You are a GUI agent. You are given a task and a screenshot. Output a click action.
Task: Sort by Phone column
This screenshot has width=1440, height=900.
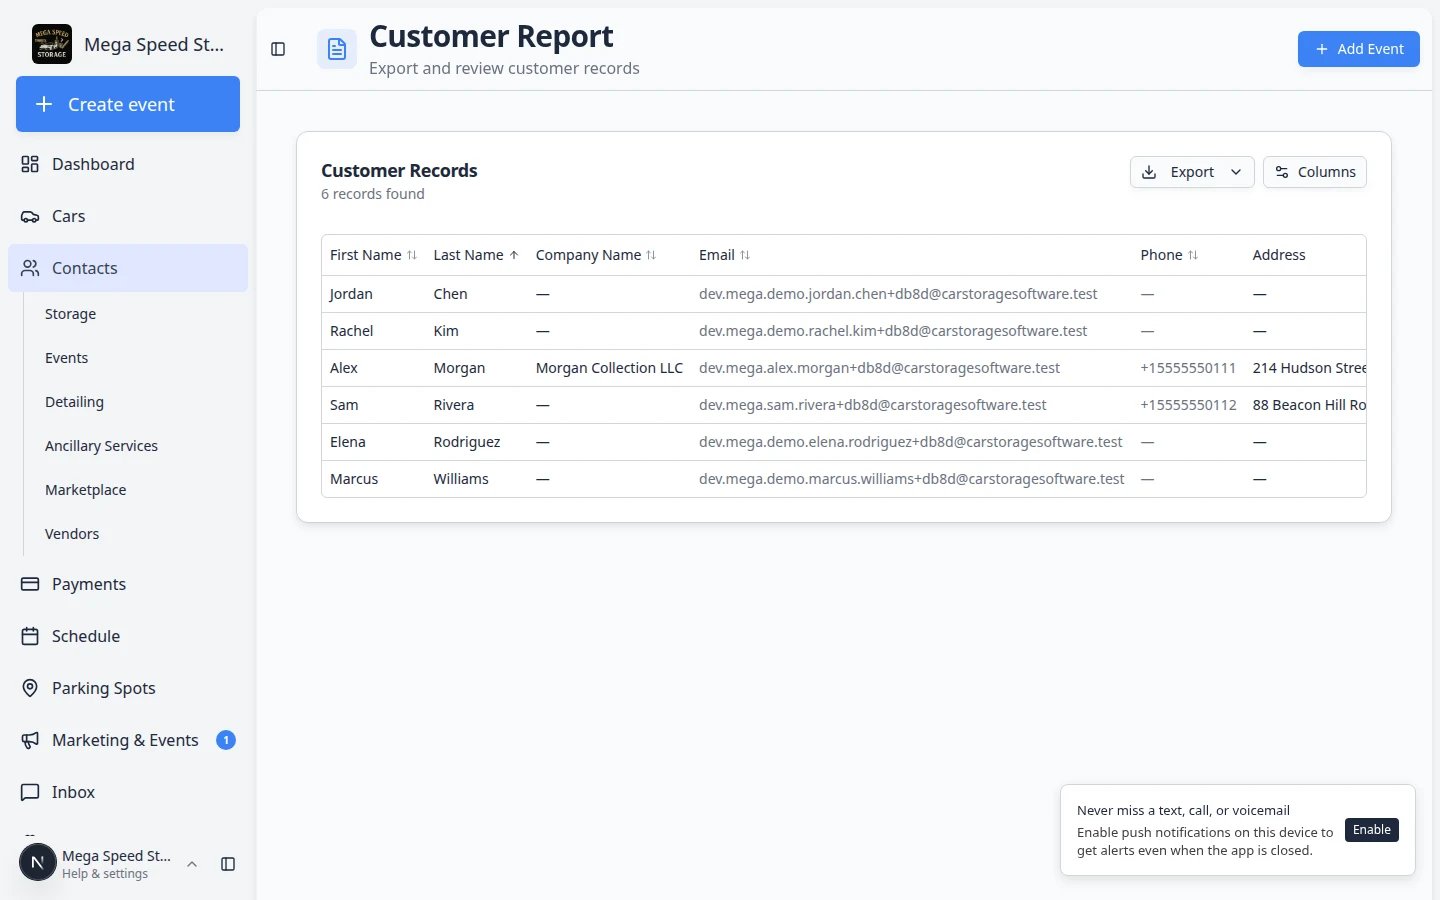(x=1169, y=255)
